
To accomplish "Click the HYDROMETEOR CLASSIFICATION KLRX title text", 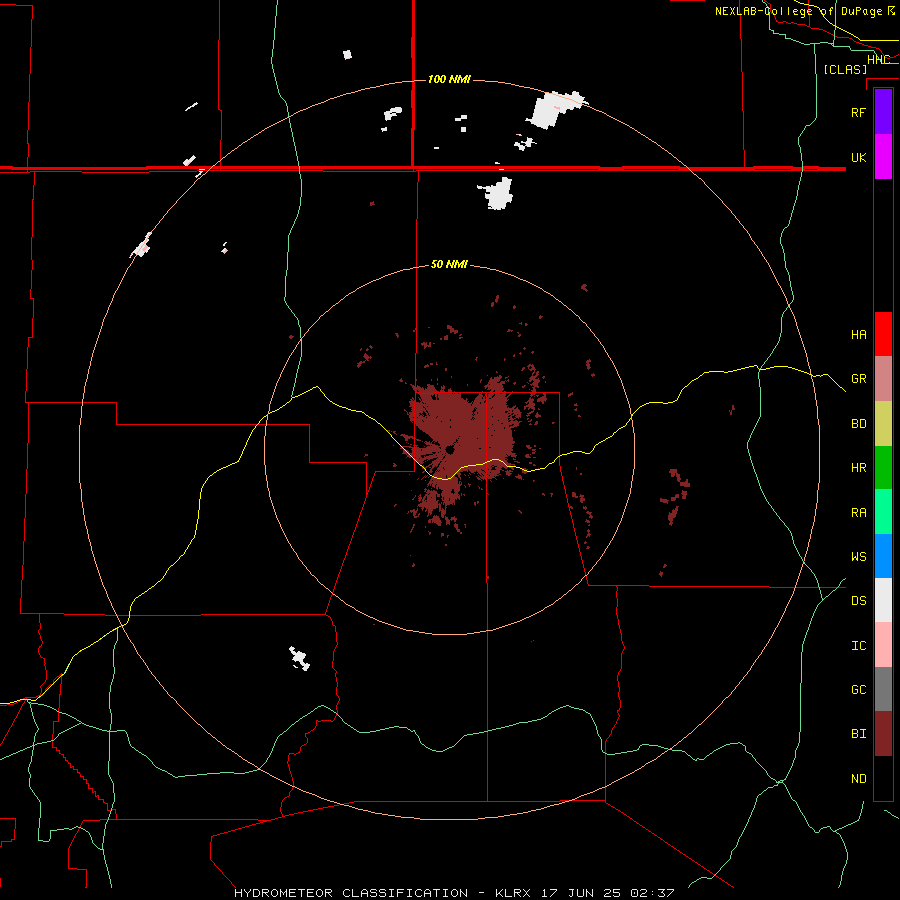I will point(453,893).
